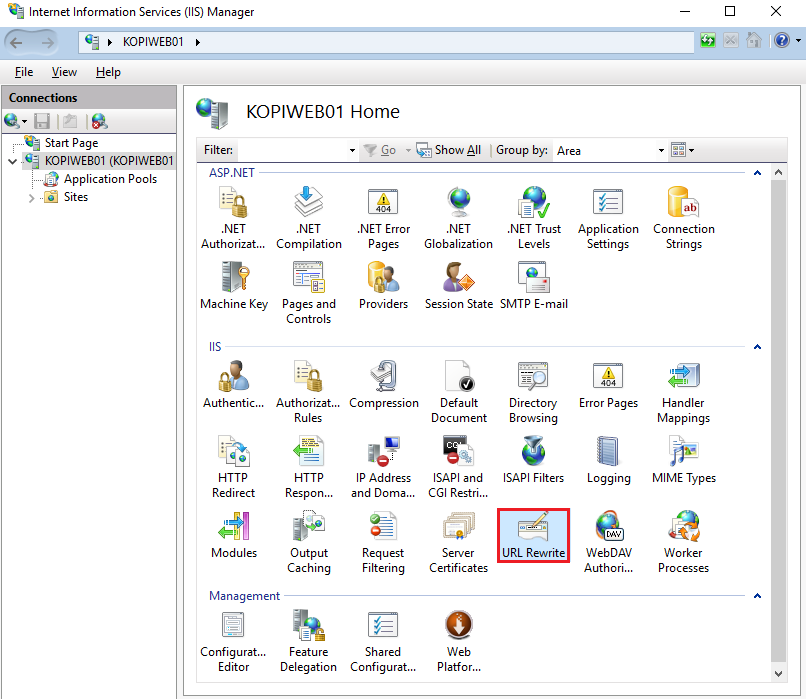Open the Modules feature

click(x=234, y=535)
